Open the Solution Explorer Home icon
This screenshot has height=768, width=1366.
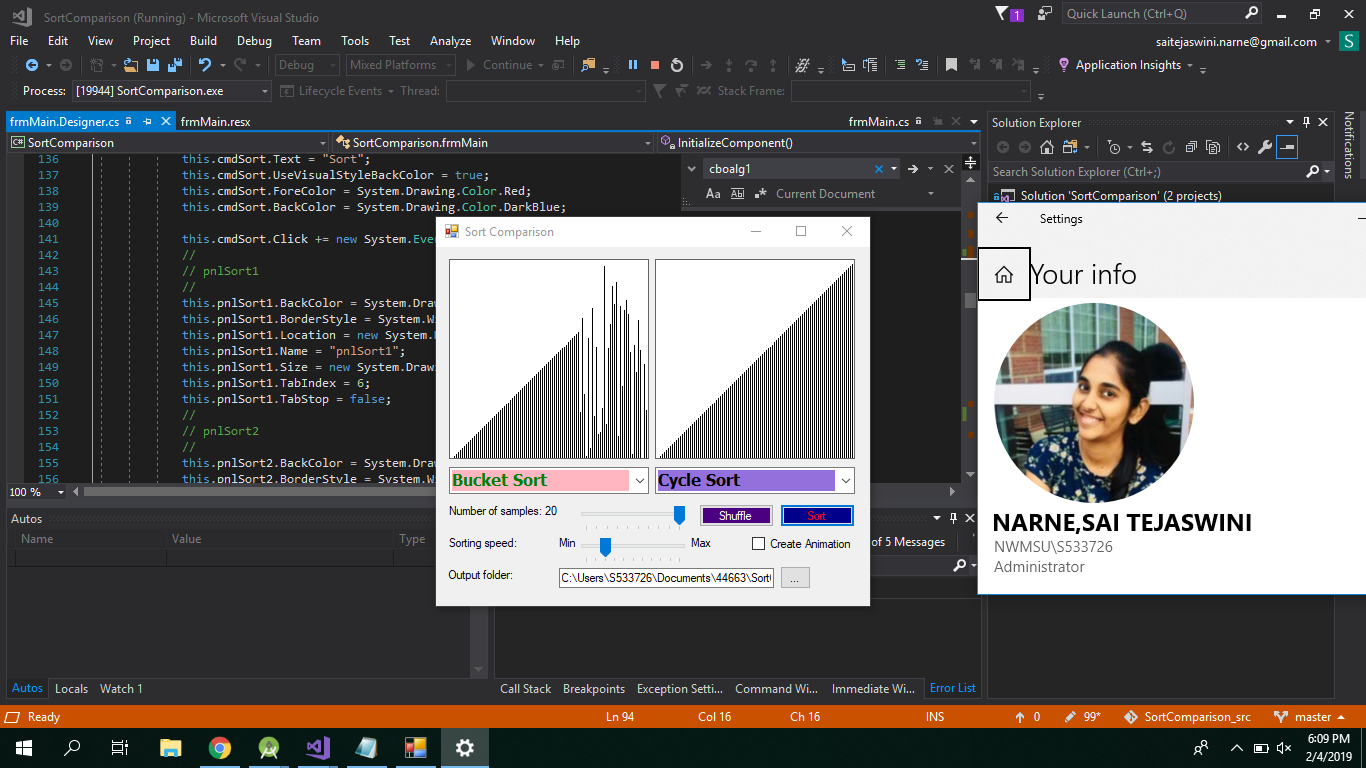1047,147
